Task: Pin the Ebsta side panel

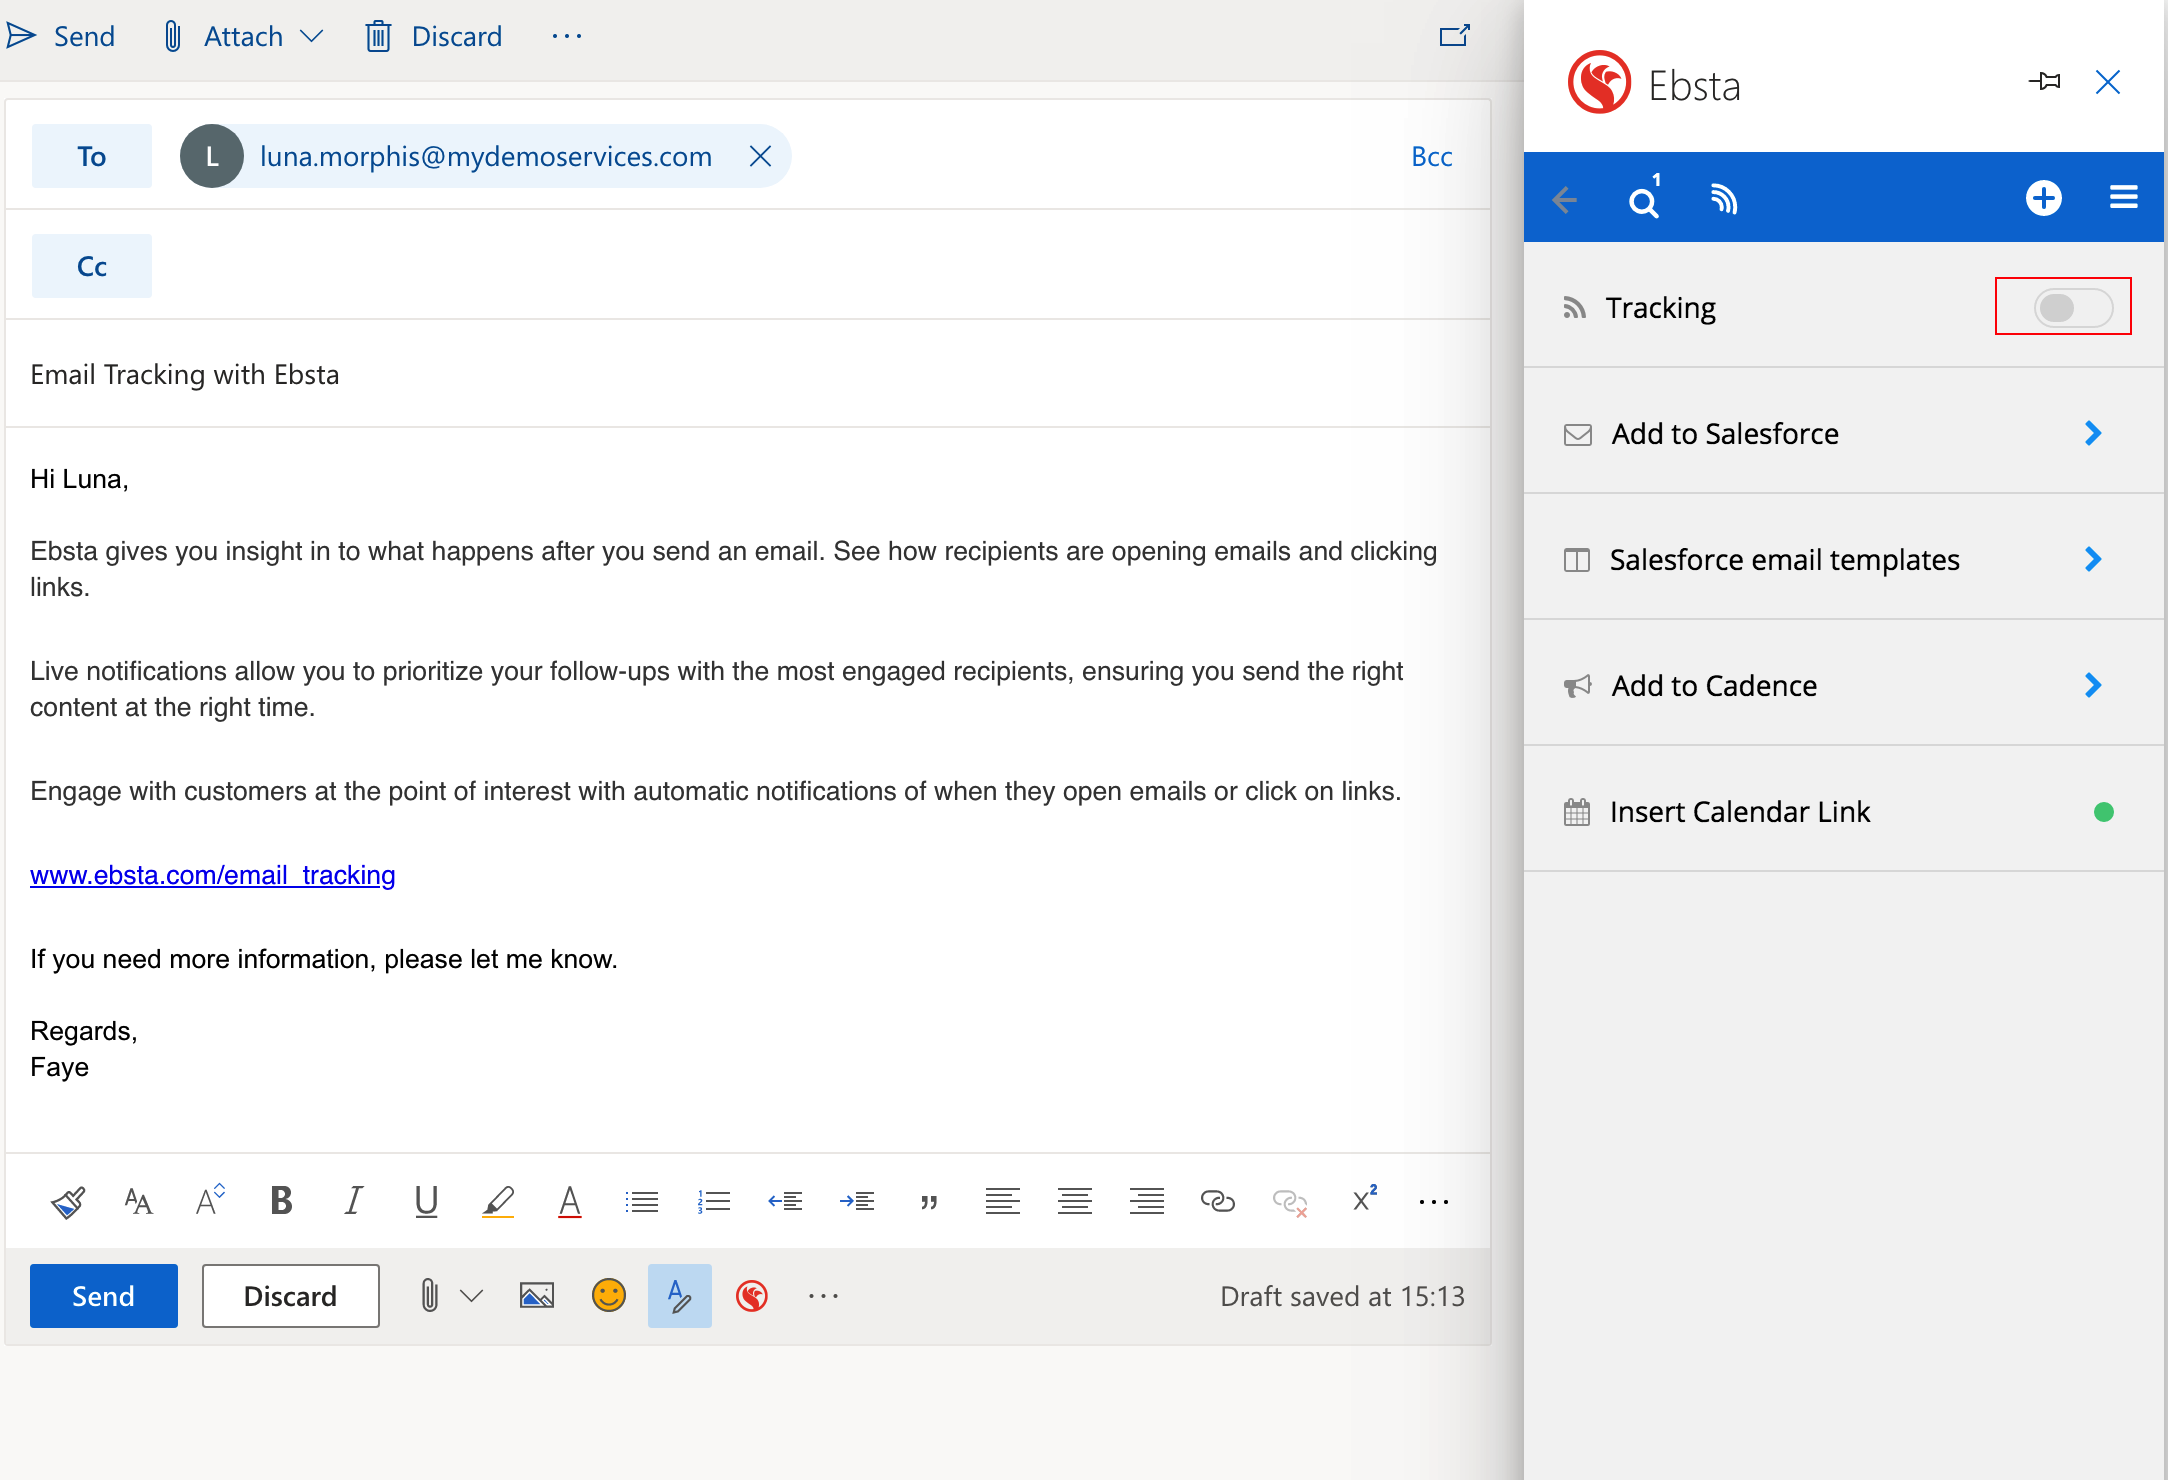Action: 2045,82
